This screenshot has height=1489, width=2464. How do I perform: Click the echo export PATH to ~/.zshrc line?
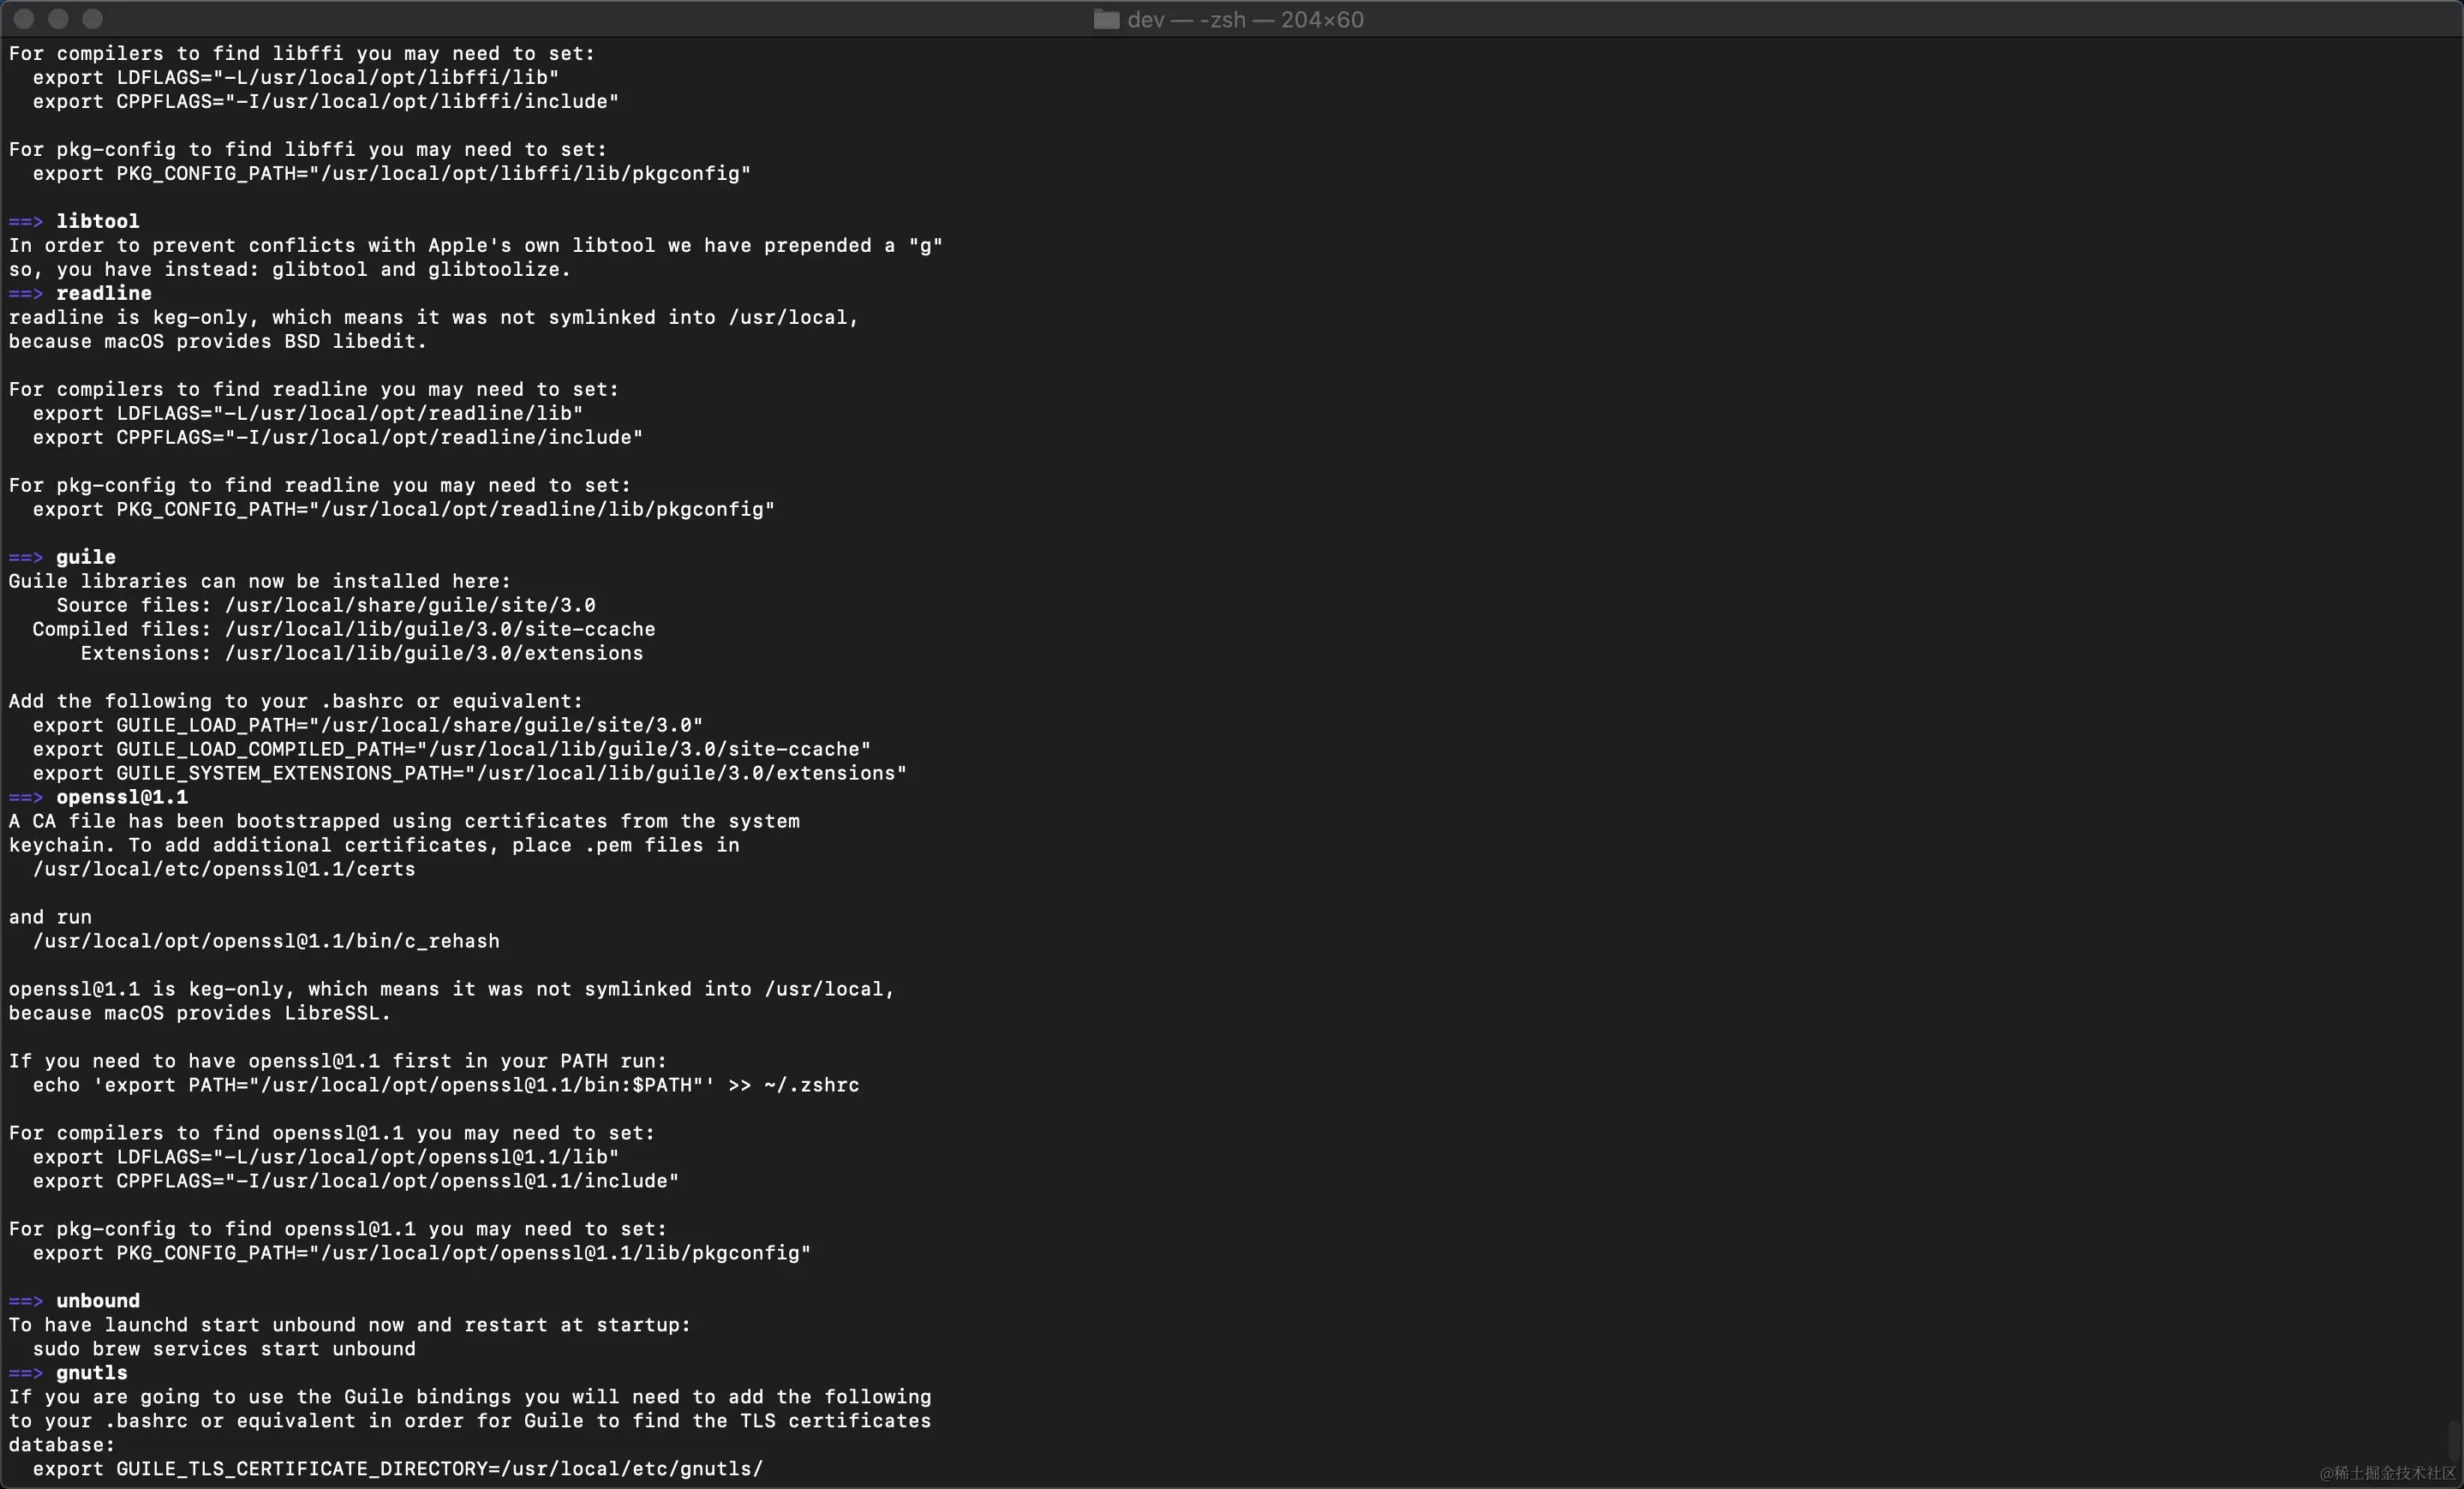tap(446, 1085)
